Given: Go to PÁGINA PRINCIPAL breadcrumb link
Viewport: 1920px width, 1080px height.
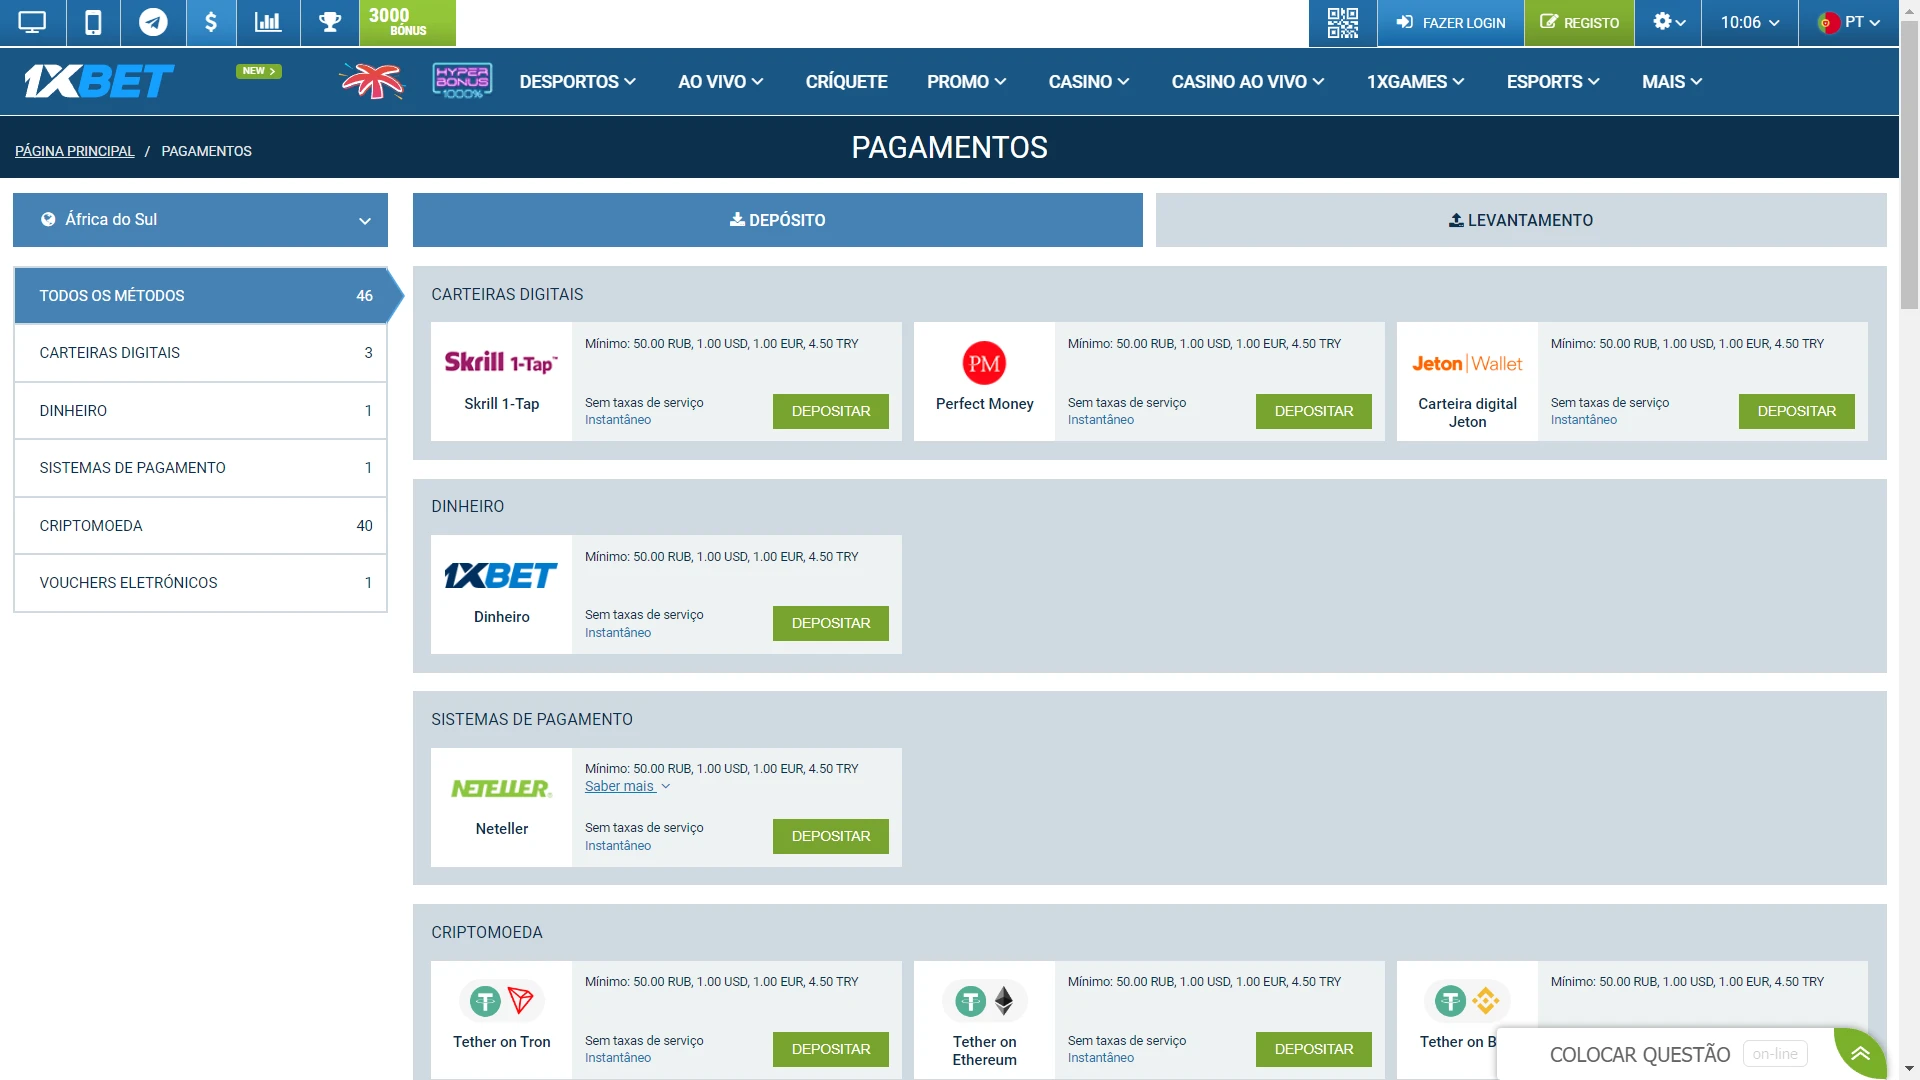Looking at the screenshot, I should pyautogui.click(x=74, y=151).
